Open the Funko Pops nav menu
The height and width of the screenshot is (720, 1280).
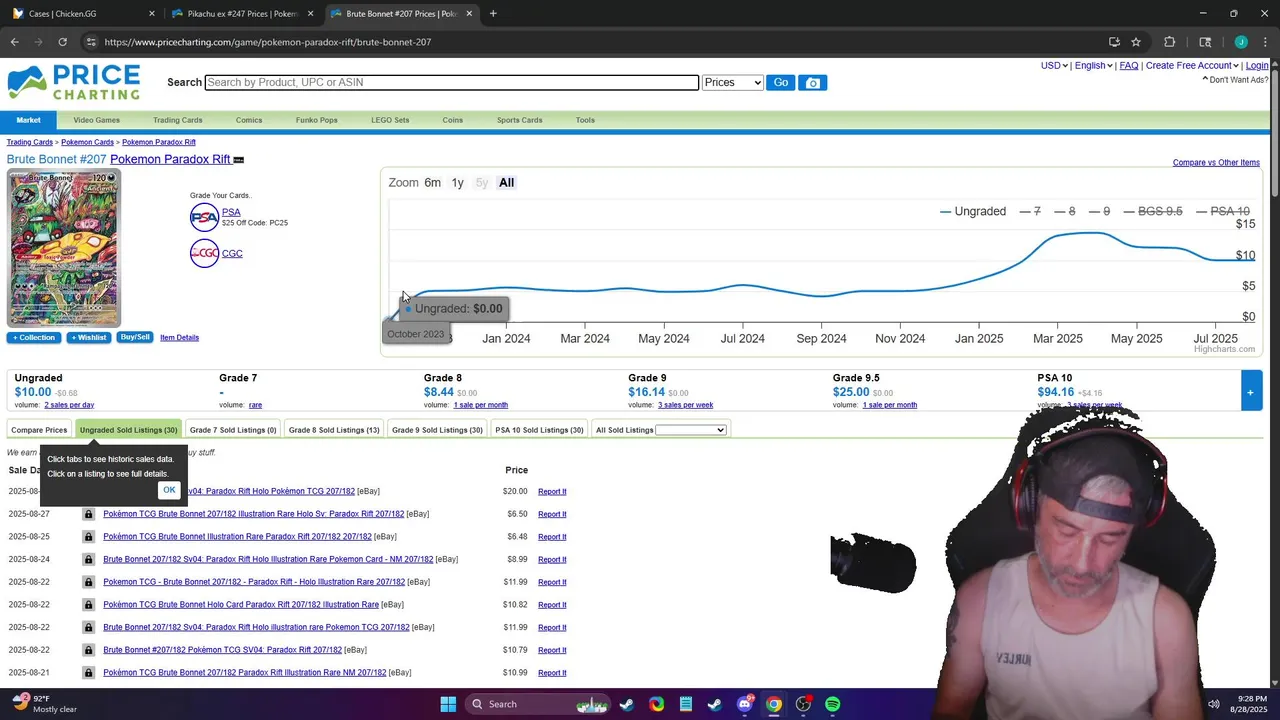click(316, 120)
